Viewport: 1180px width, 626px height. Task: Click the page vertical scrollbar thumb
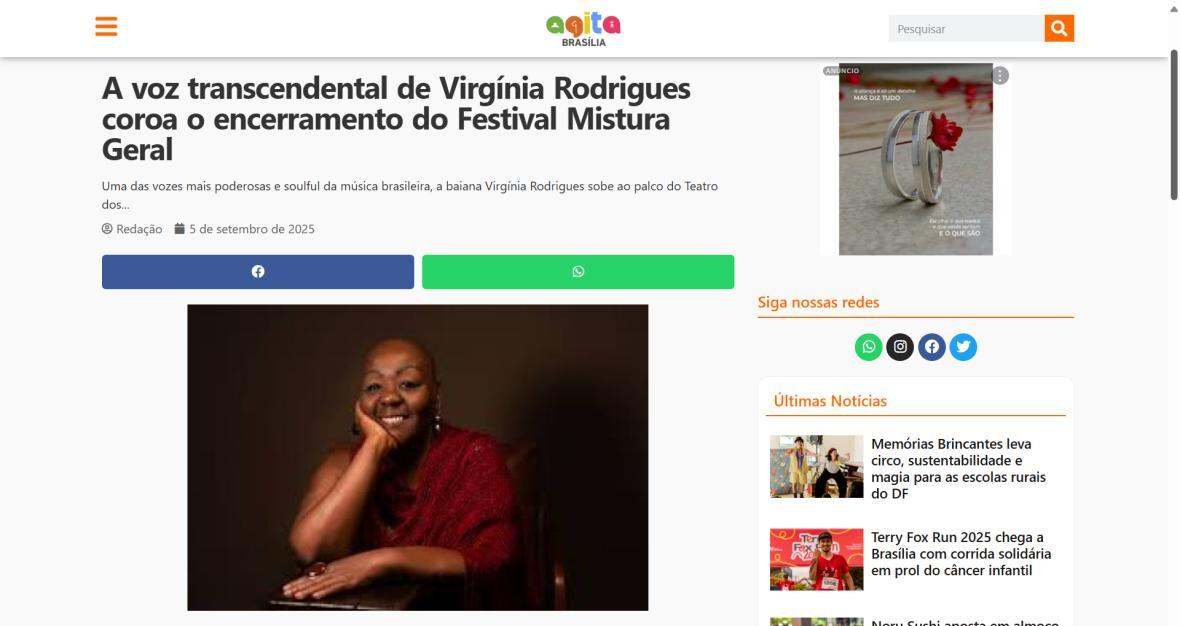[1174, 124]
